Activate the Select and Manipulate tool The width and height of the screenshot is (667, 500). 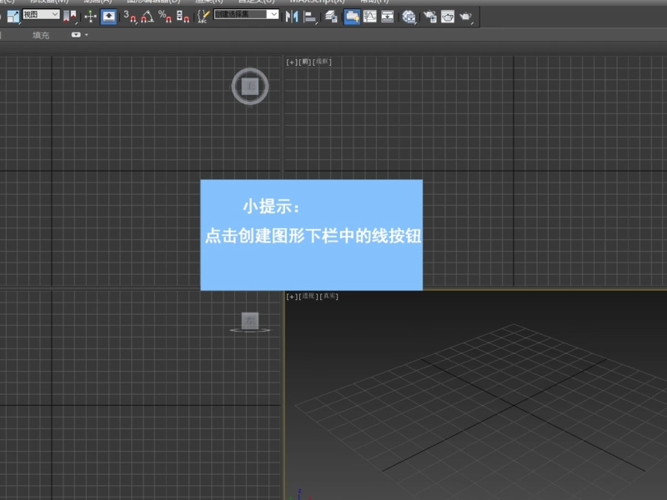tap(90, 17)
